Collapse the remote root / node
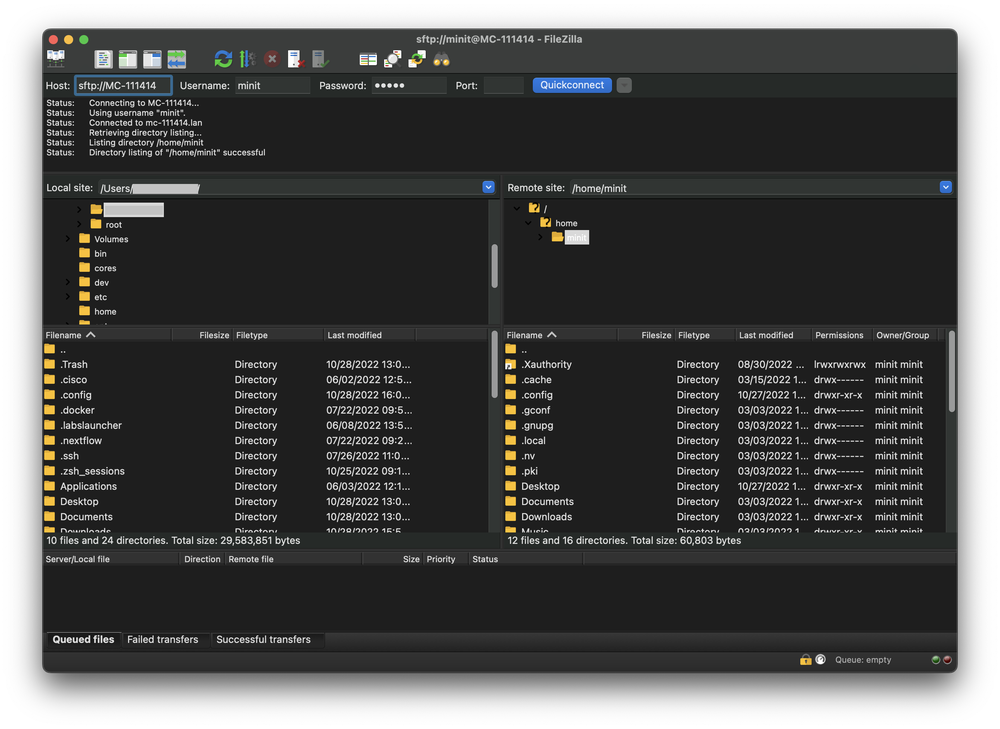 pos(517,209)
